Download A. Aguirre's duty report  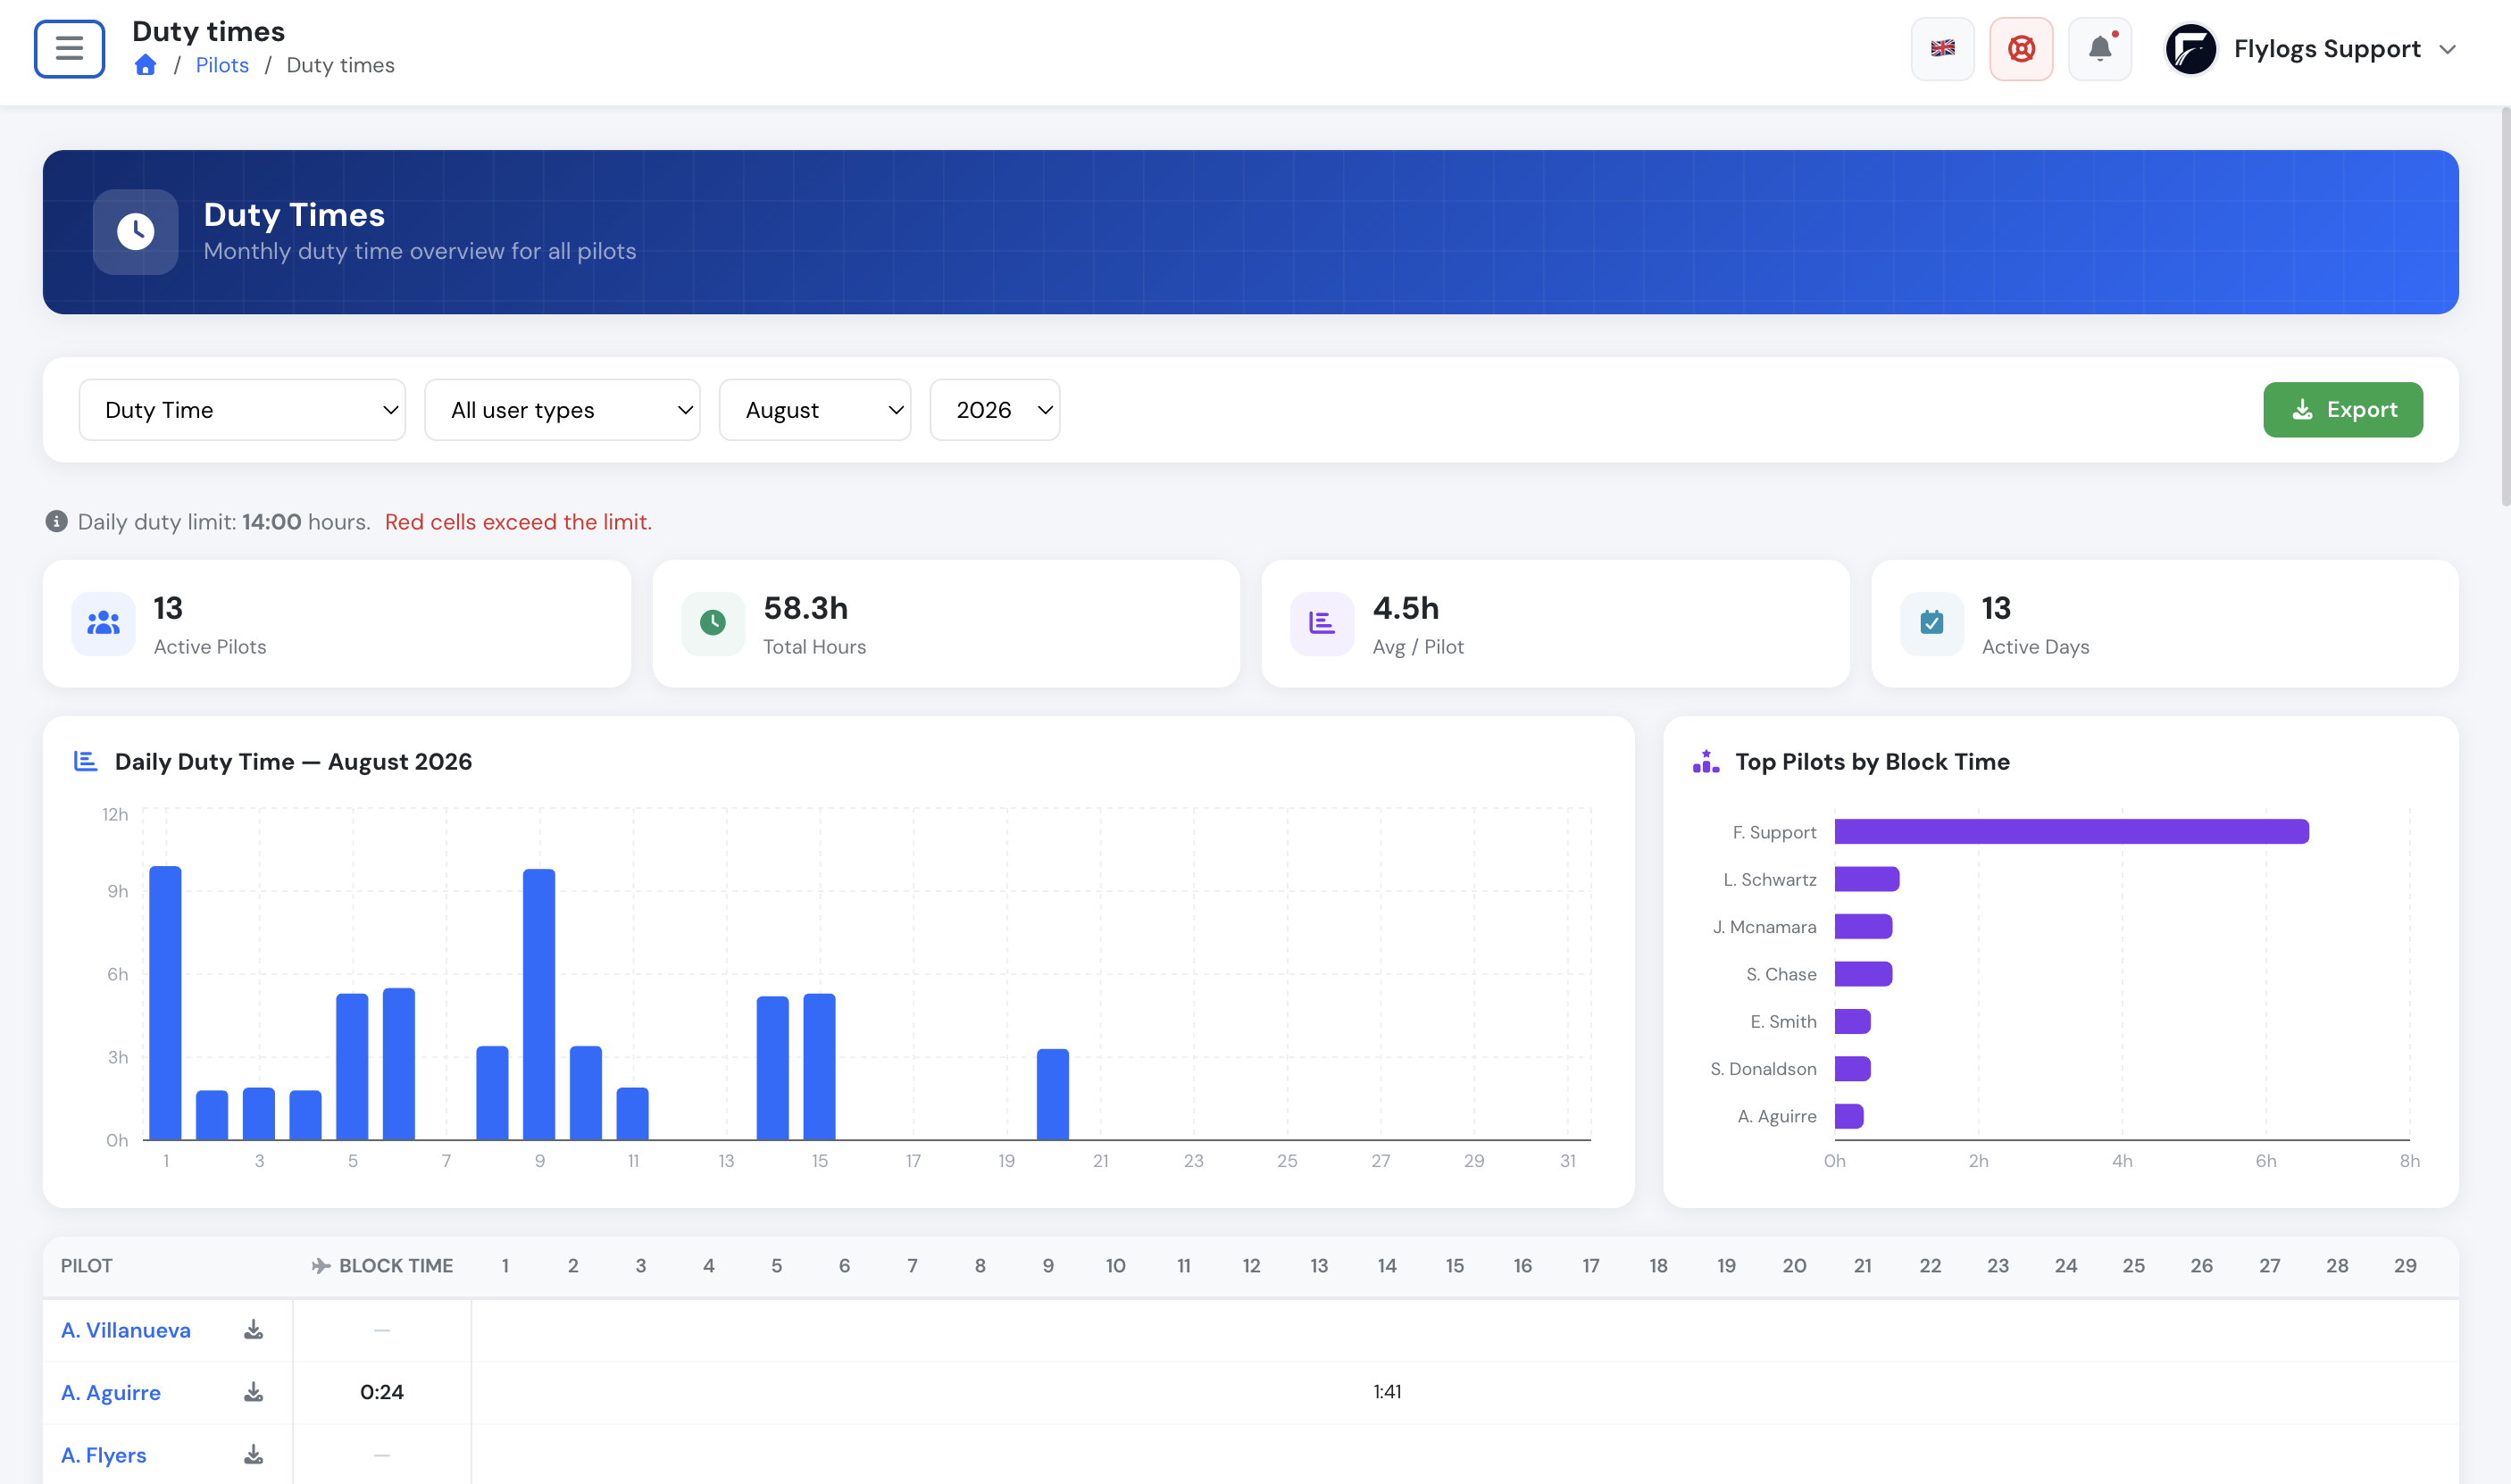[254, 1392]
